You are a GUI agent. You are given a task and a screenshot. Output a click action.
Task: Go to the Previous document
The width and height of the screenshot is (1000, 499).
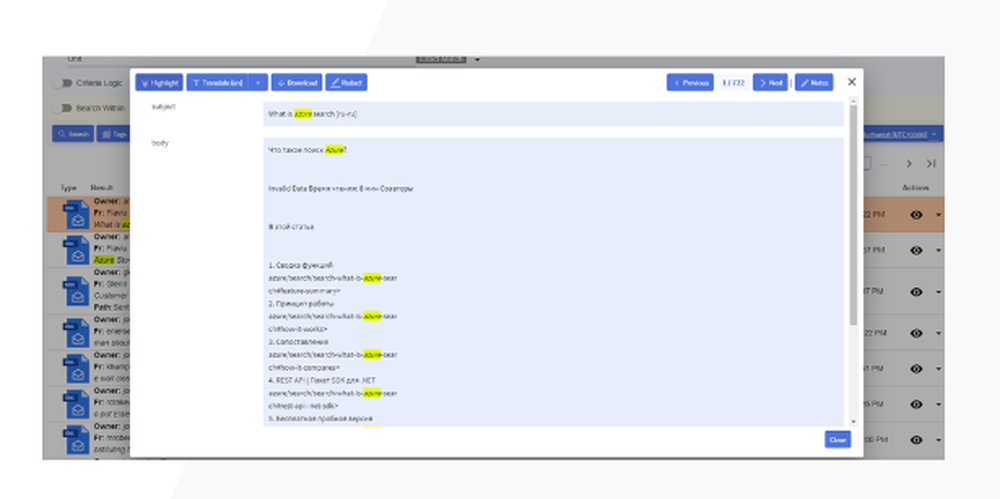[690, 82]
